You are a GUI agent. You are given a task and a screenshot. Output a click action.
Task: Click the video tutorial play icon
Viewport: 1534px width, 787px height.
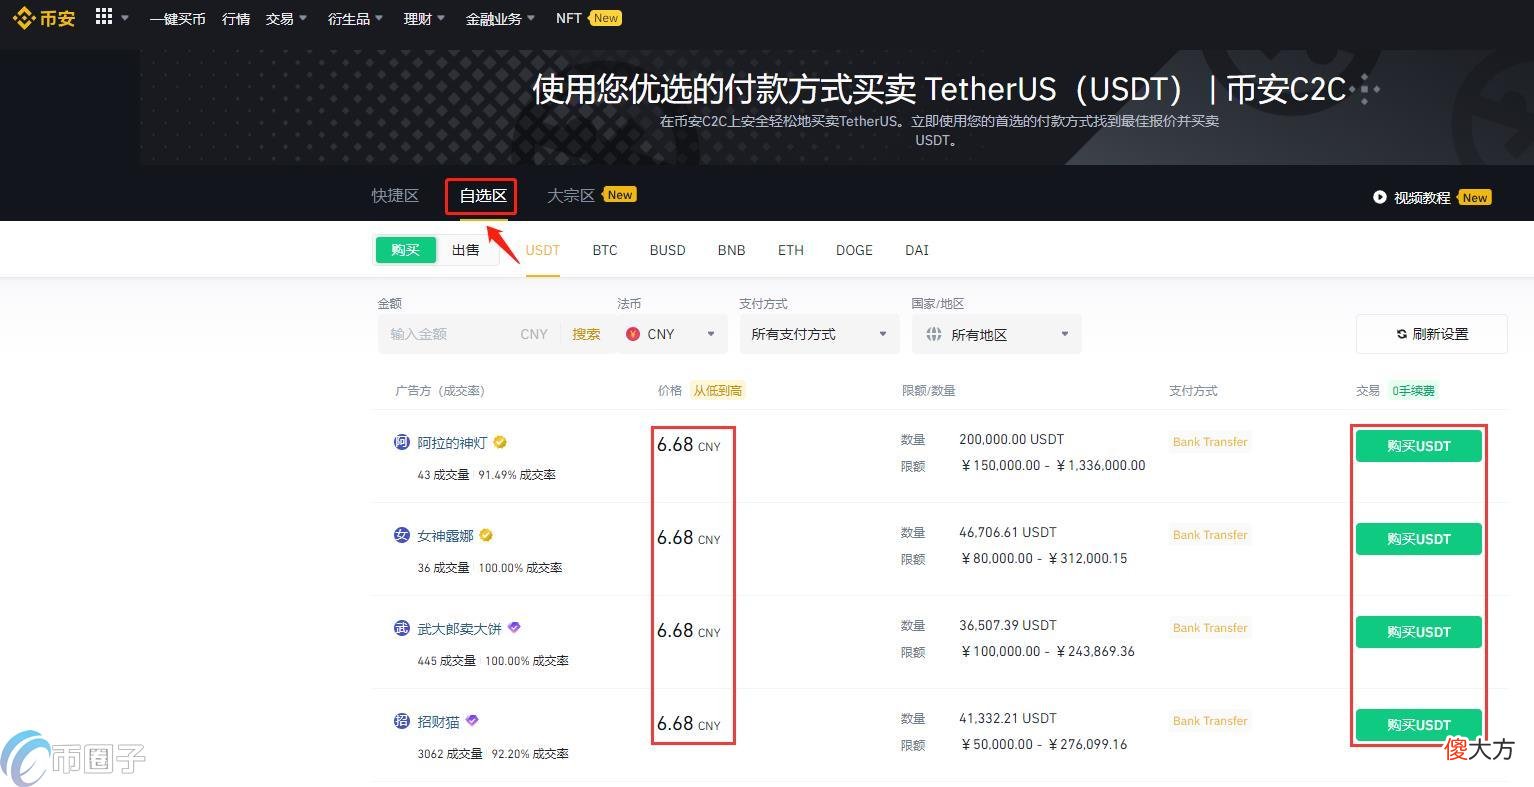(1380, 198)
